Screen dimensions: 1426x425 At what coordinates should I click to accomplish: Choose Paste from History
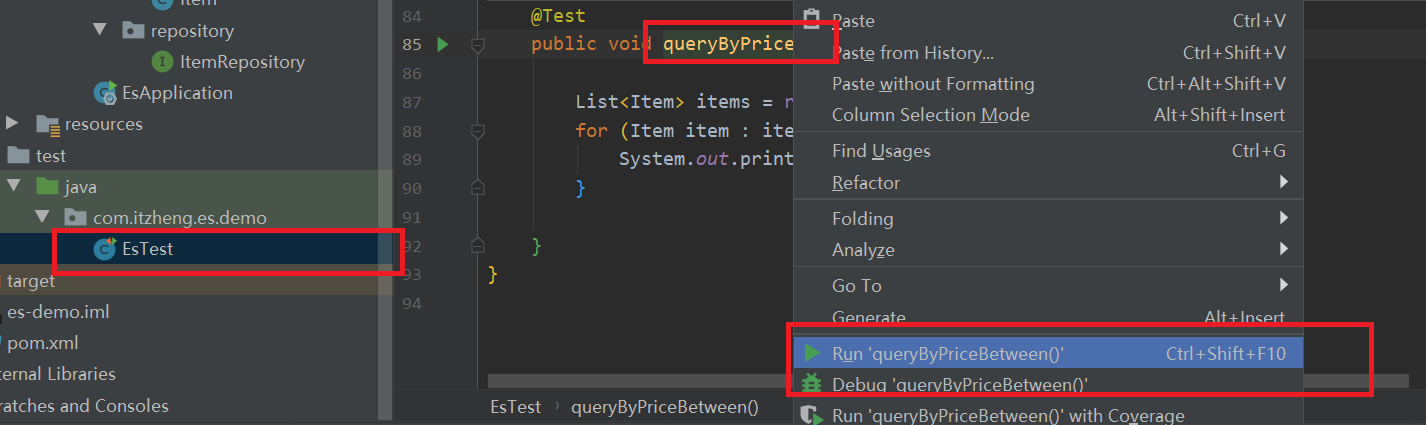pyautogui.click(x=1048, y=53)
